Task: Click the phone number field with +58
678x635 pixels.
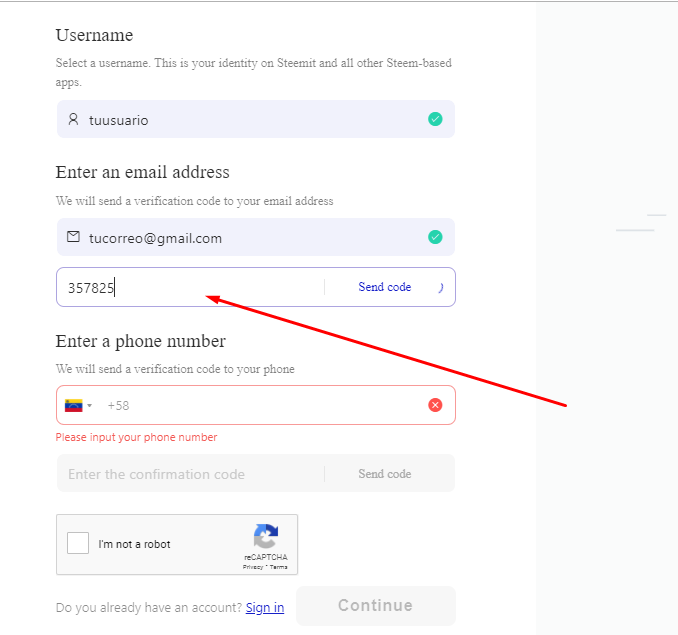Action: [x=256, y=405]
